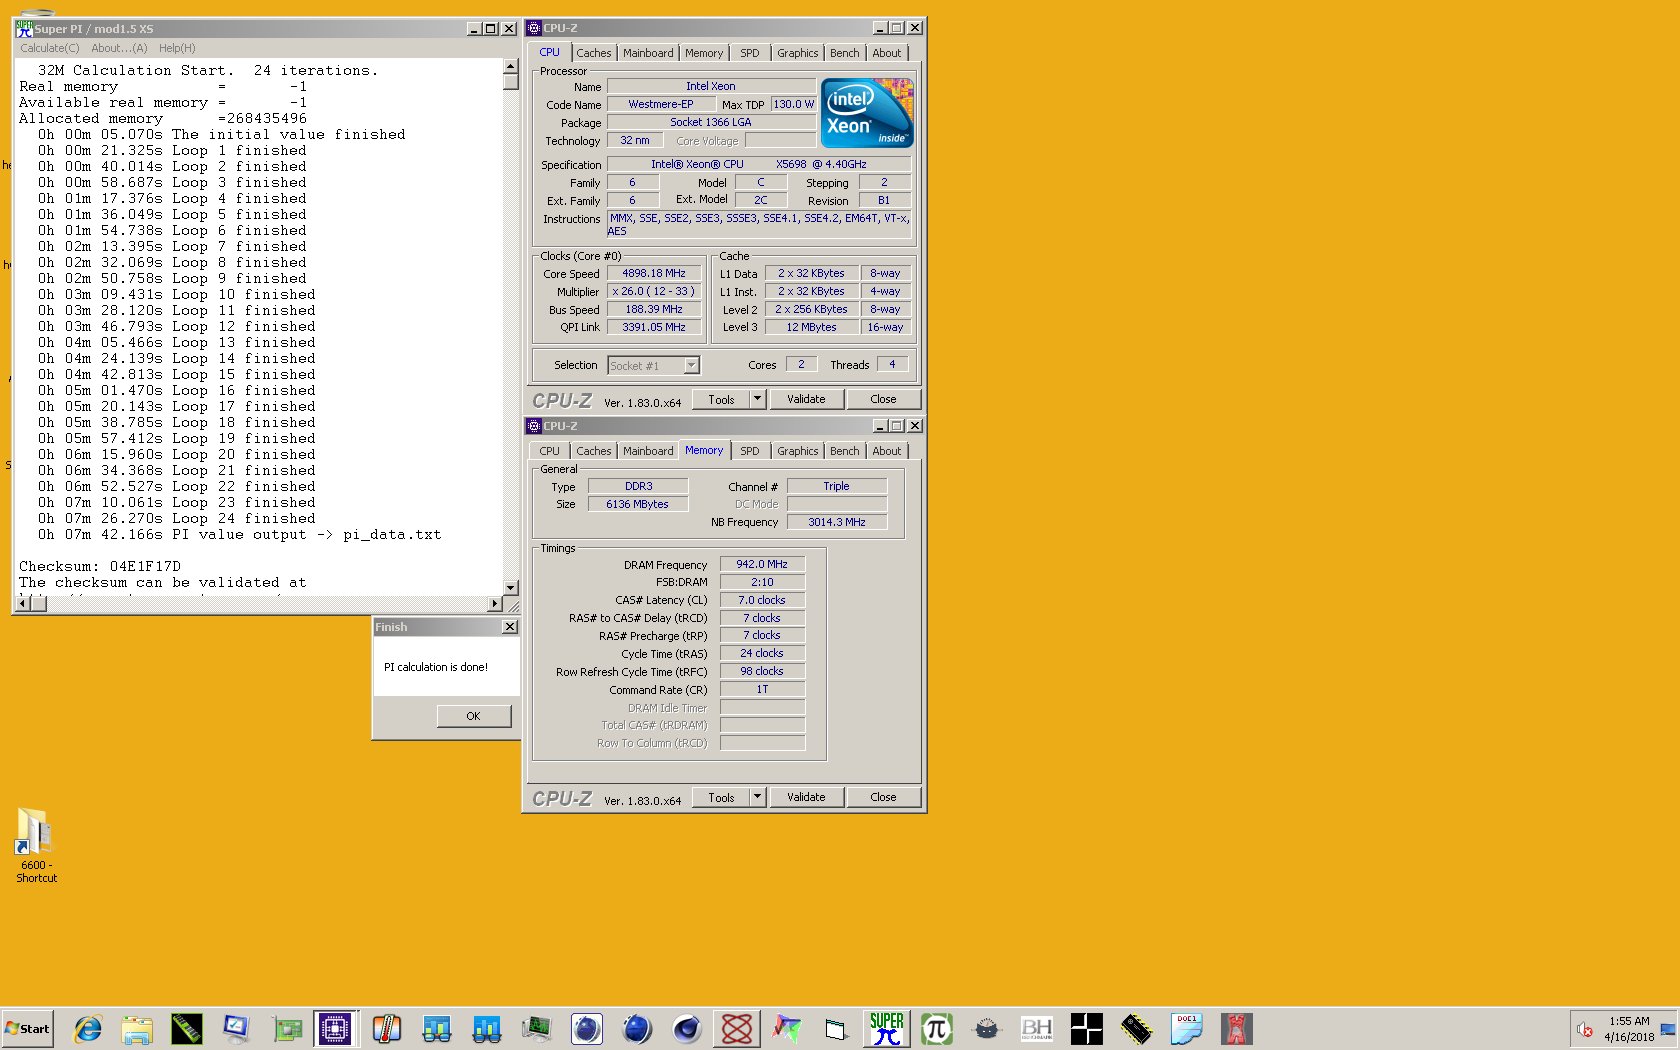The image size is (1680, 1050).
Task: Click Tools button in upper CPU-Z window
Action: coord(721,399)
